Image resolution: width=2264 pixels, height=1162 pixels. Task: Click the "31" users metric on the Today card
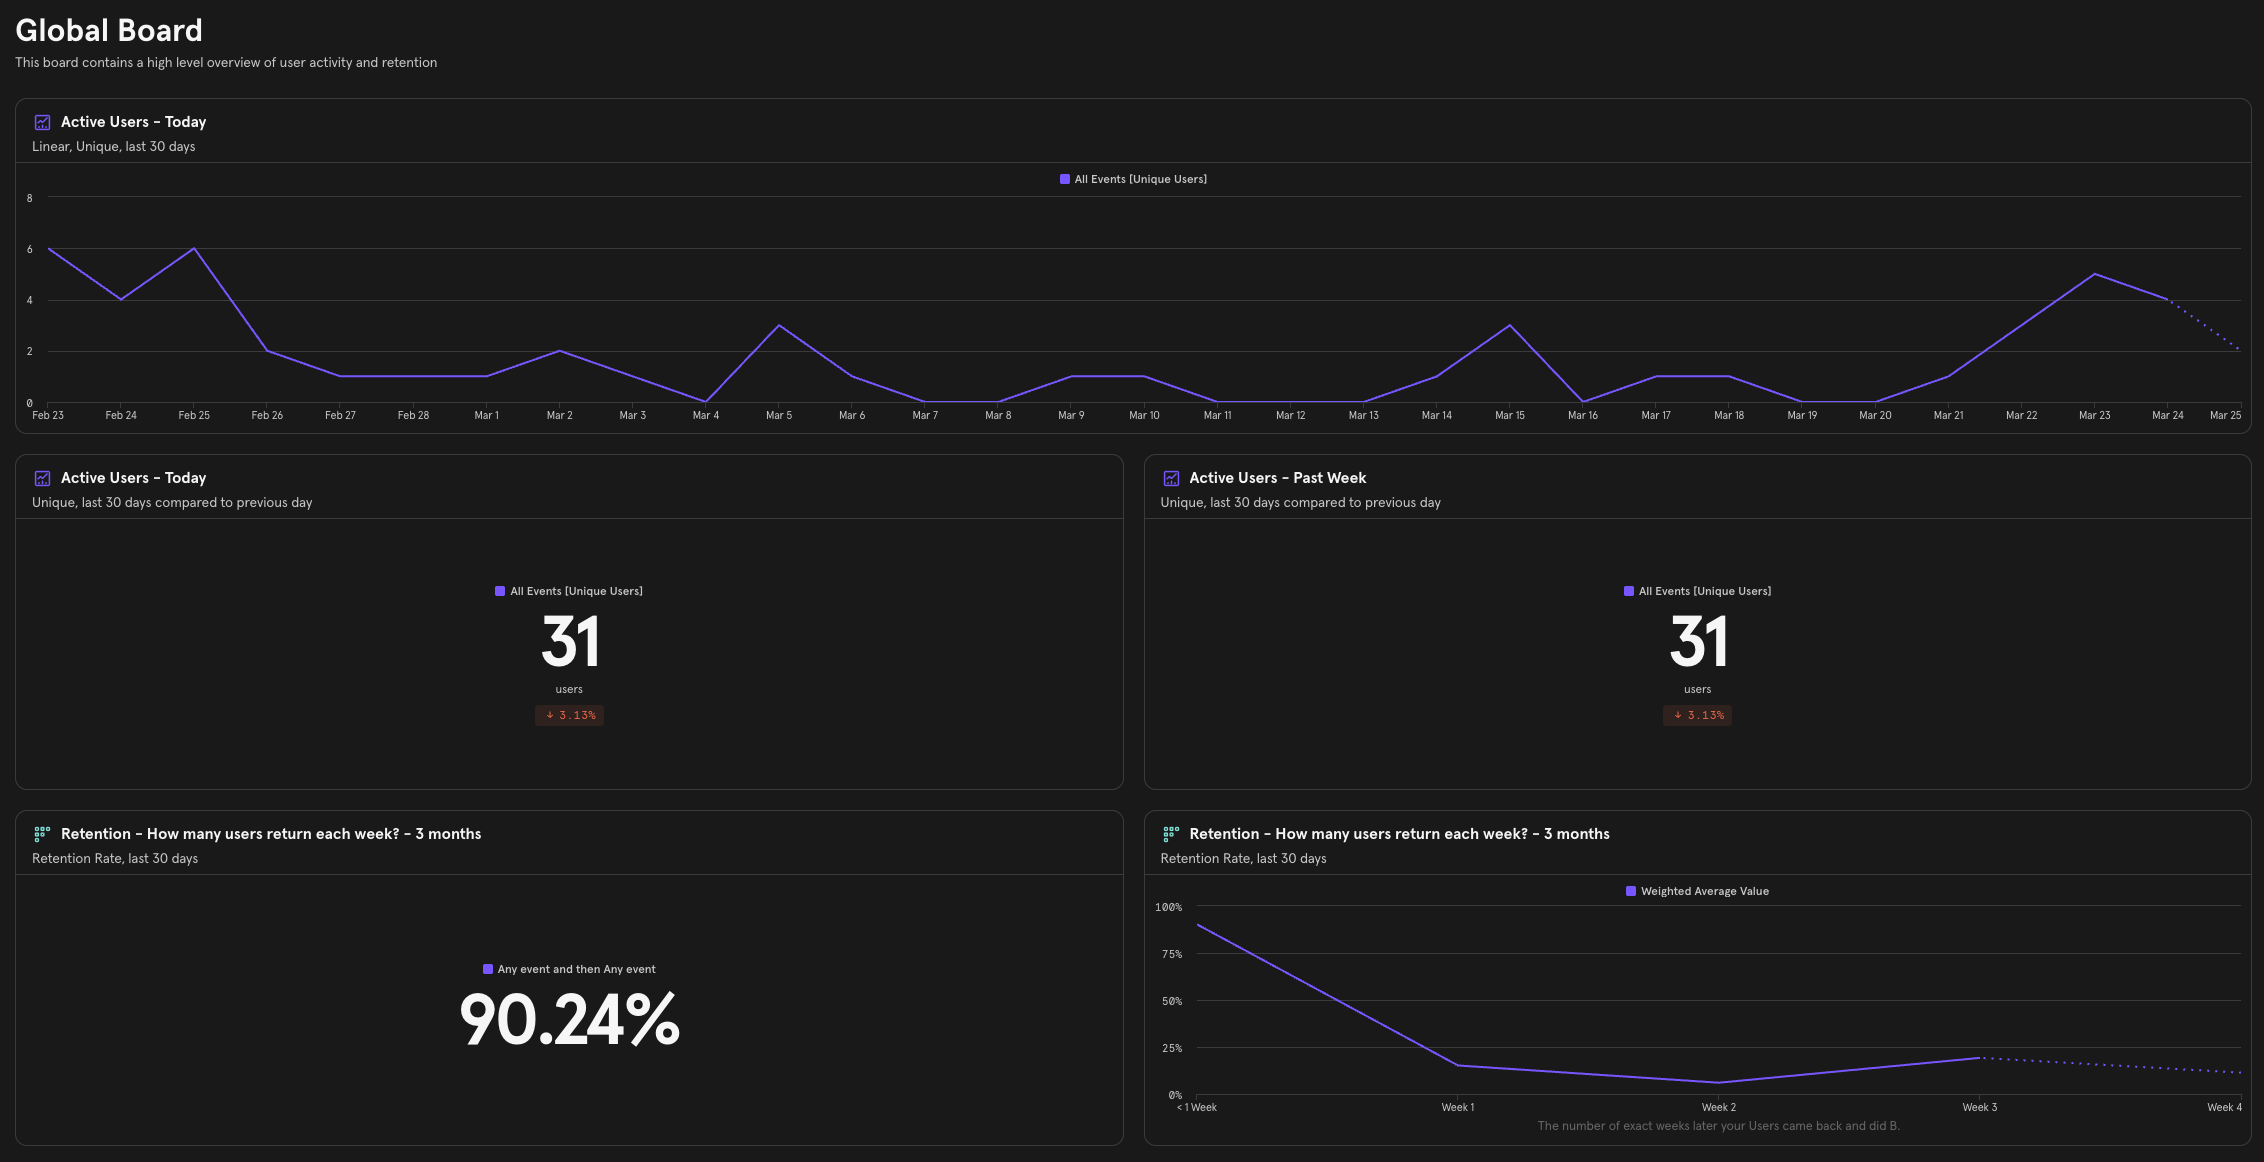(569, 642)
